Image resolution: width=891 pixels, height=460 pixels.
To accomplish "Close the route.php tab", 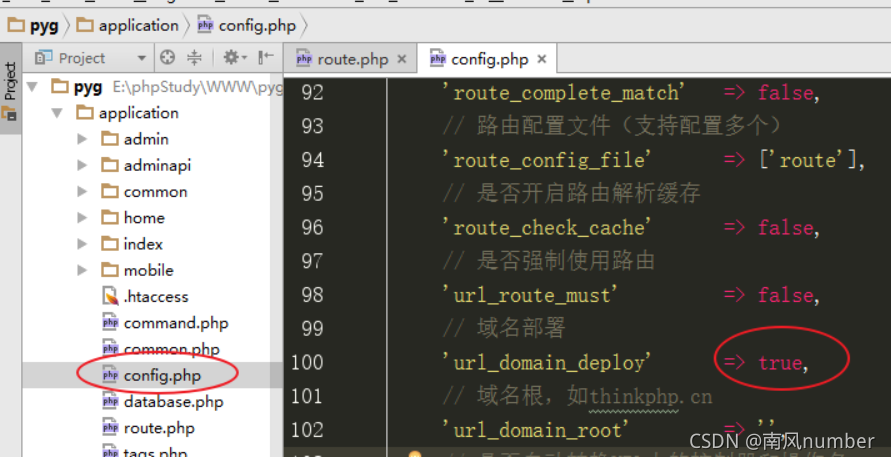I will [402, 59].
